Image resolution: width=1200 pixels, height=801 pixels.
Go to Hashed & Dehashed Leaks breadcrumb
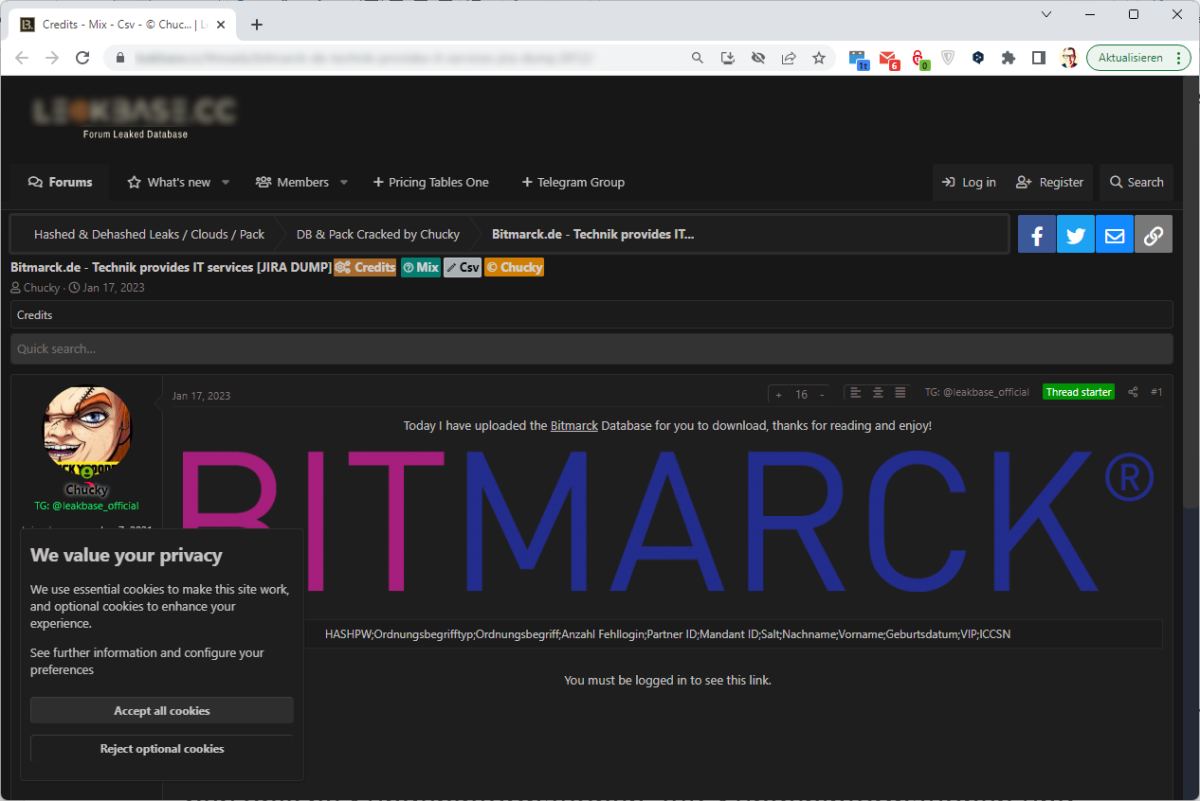pos(149,235)
